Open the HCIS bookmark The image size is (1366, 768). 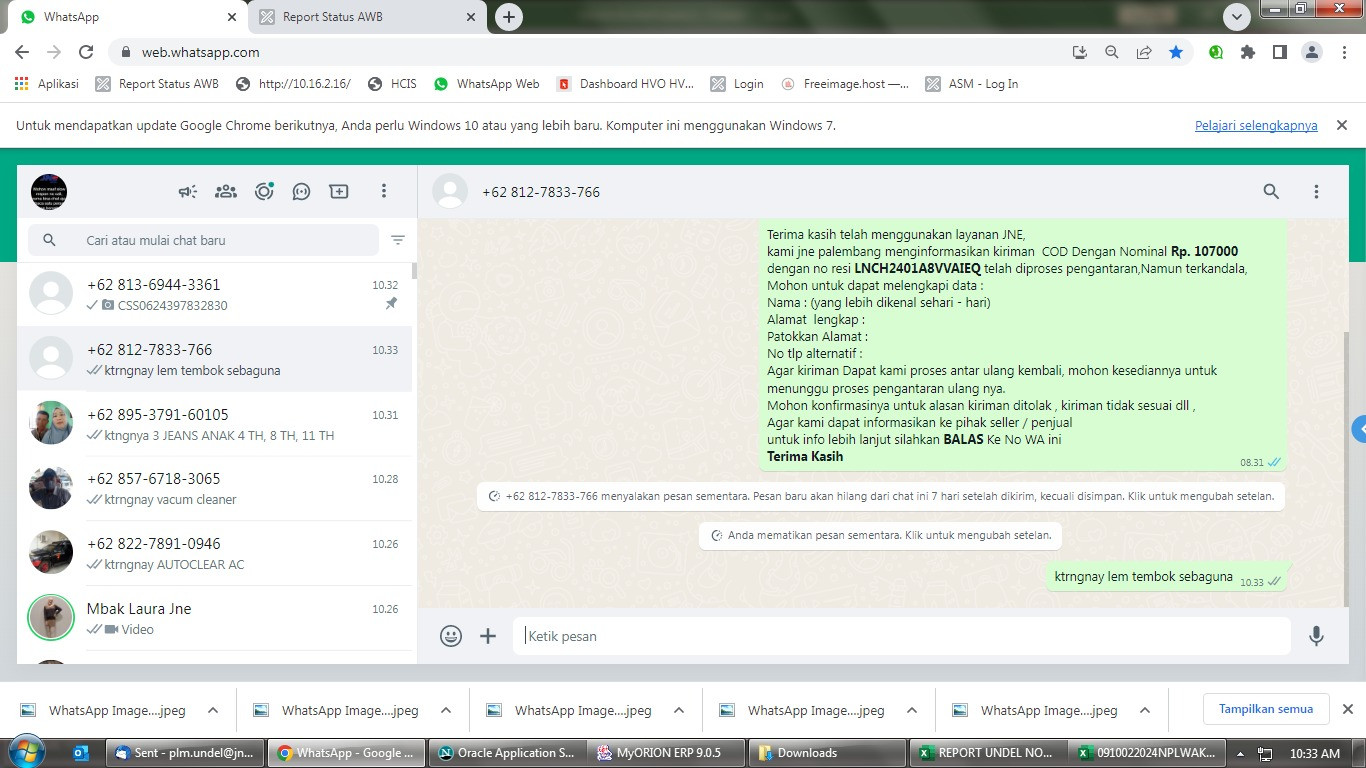(392, 84)
